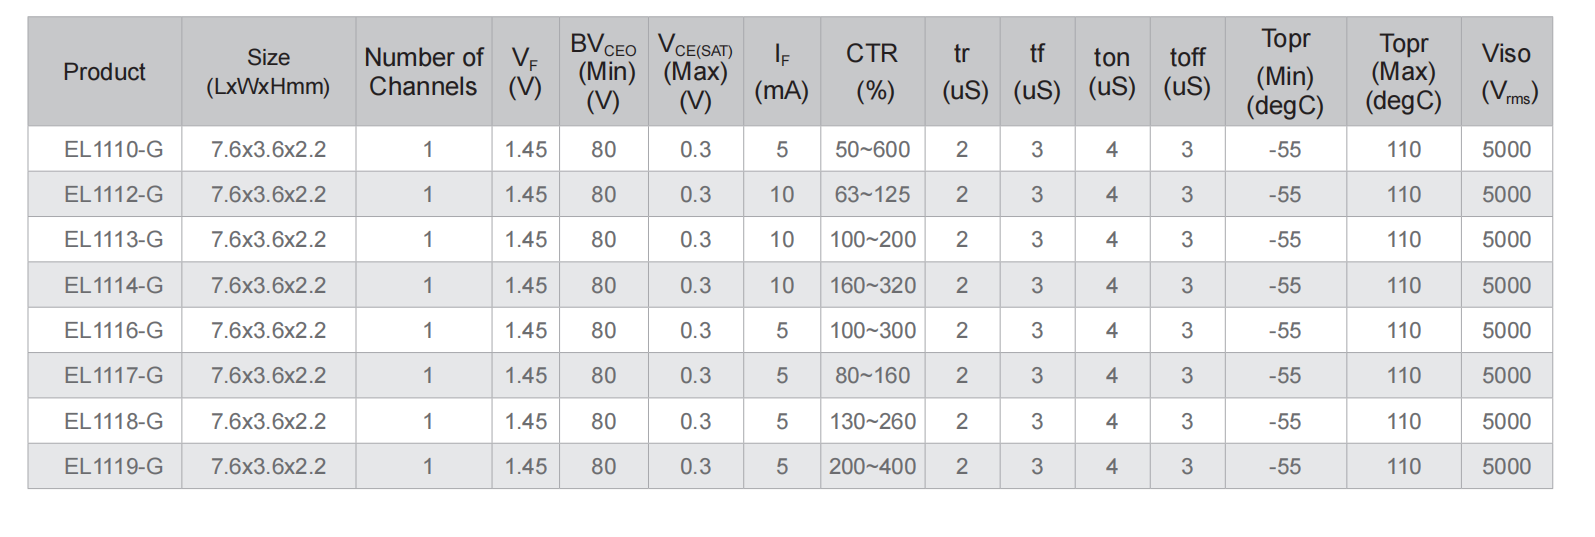Screen dimensions: 1595x537
Task: Select the EL1112-G product cell
Action: pos(113,195)
